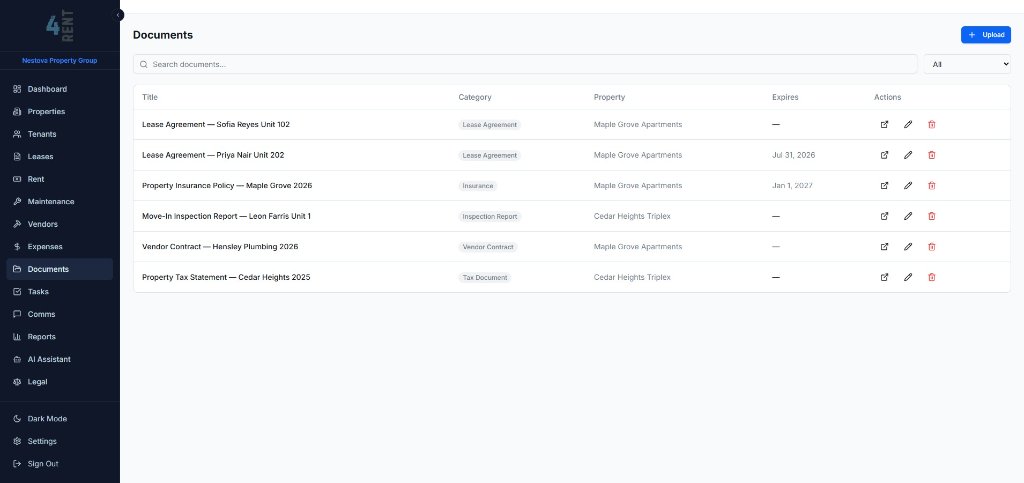Go to Dashboard in the sidebar
The width and height of the screenshot is (1024, 483).
pos(59,89)
